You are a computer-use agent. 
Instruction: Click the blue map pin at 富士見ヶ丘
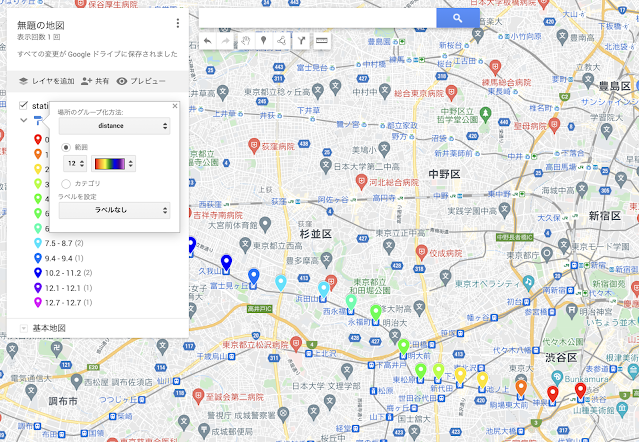point(253,277)
